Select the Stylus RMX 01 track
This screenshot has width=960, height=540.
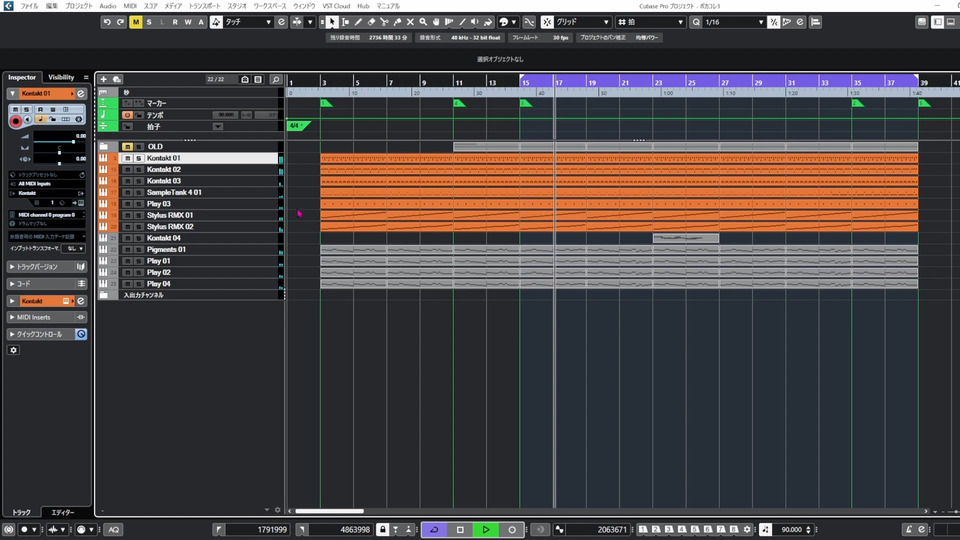tap(169, 215)
